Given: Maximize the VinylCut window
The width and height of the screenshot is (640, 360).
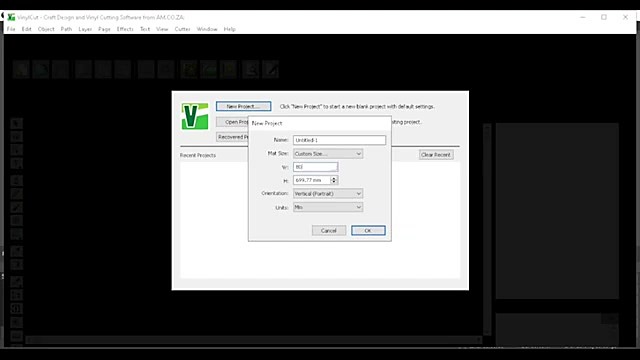Looking at the screenshot, I should (604, 17).
